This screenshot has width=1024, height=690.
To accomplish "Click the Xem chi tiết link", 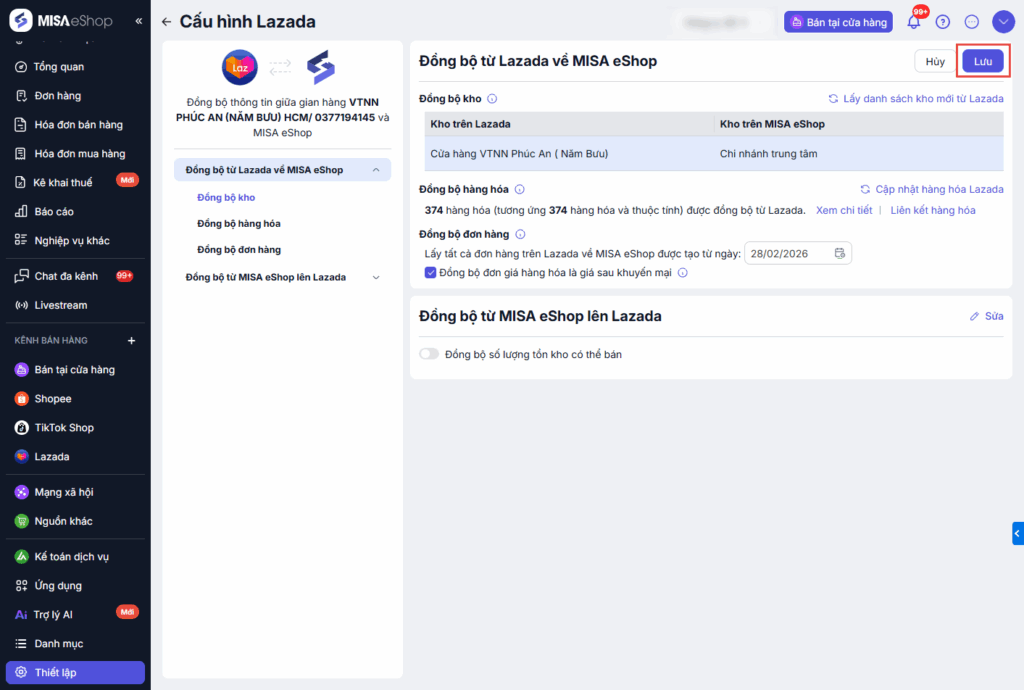I will 844,210.
